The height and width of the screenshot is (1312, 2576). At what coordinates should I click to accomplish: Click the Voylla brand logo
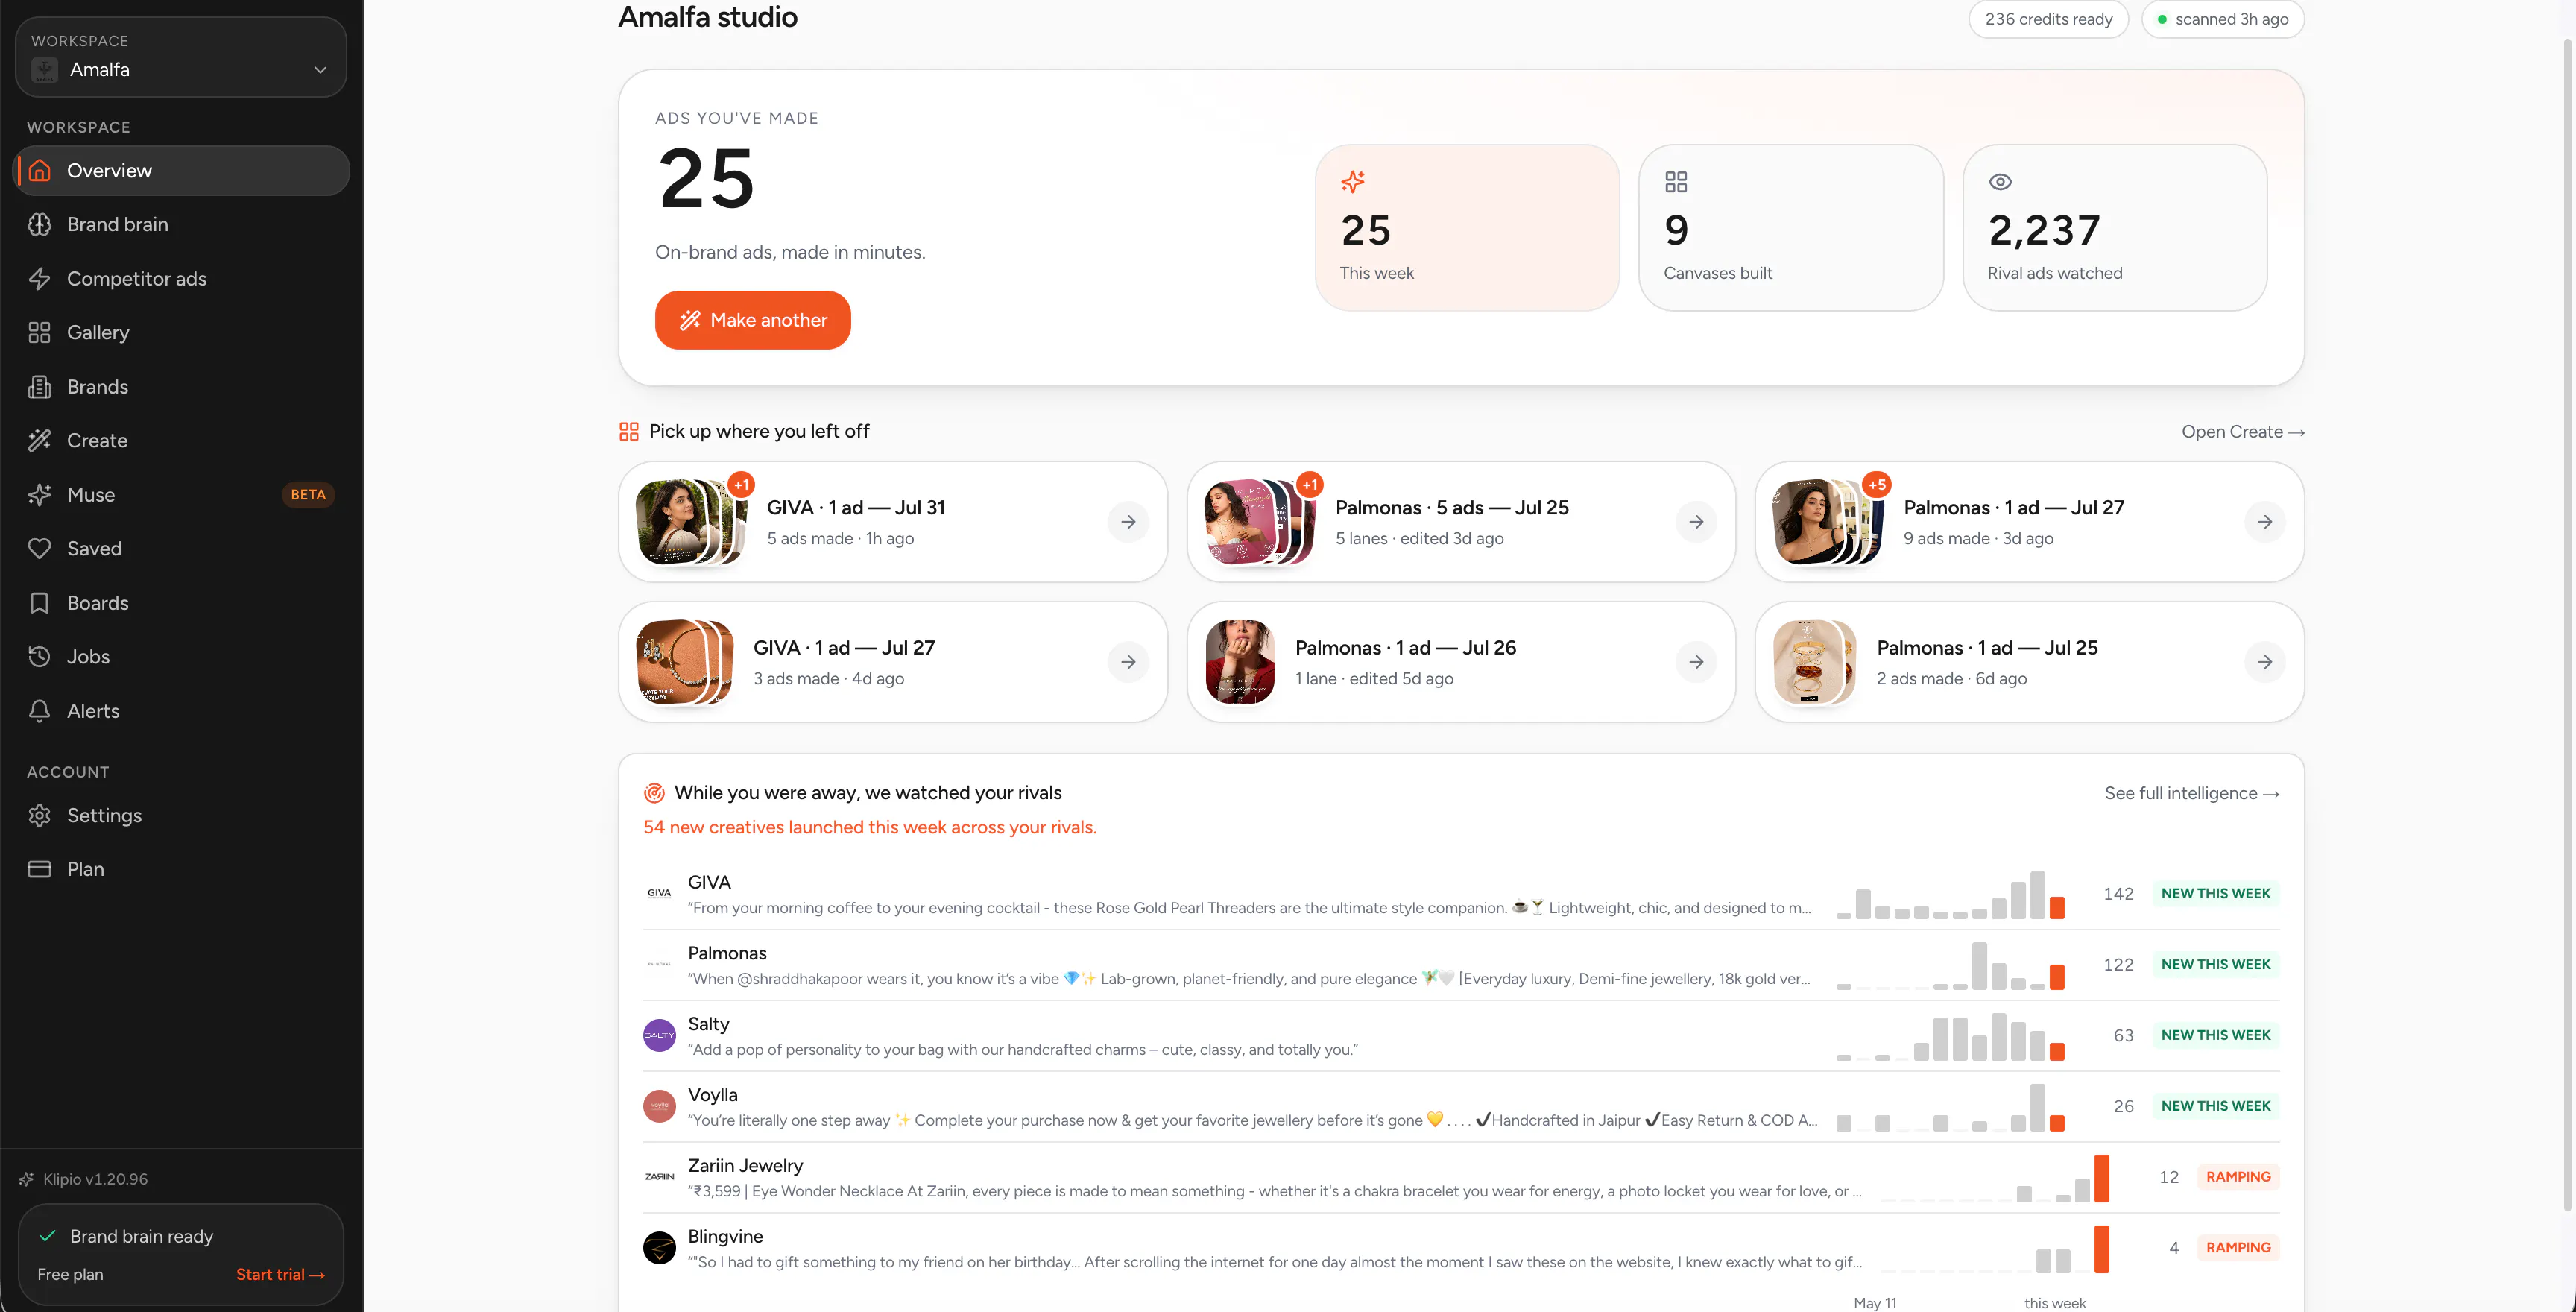point(659,1106)
